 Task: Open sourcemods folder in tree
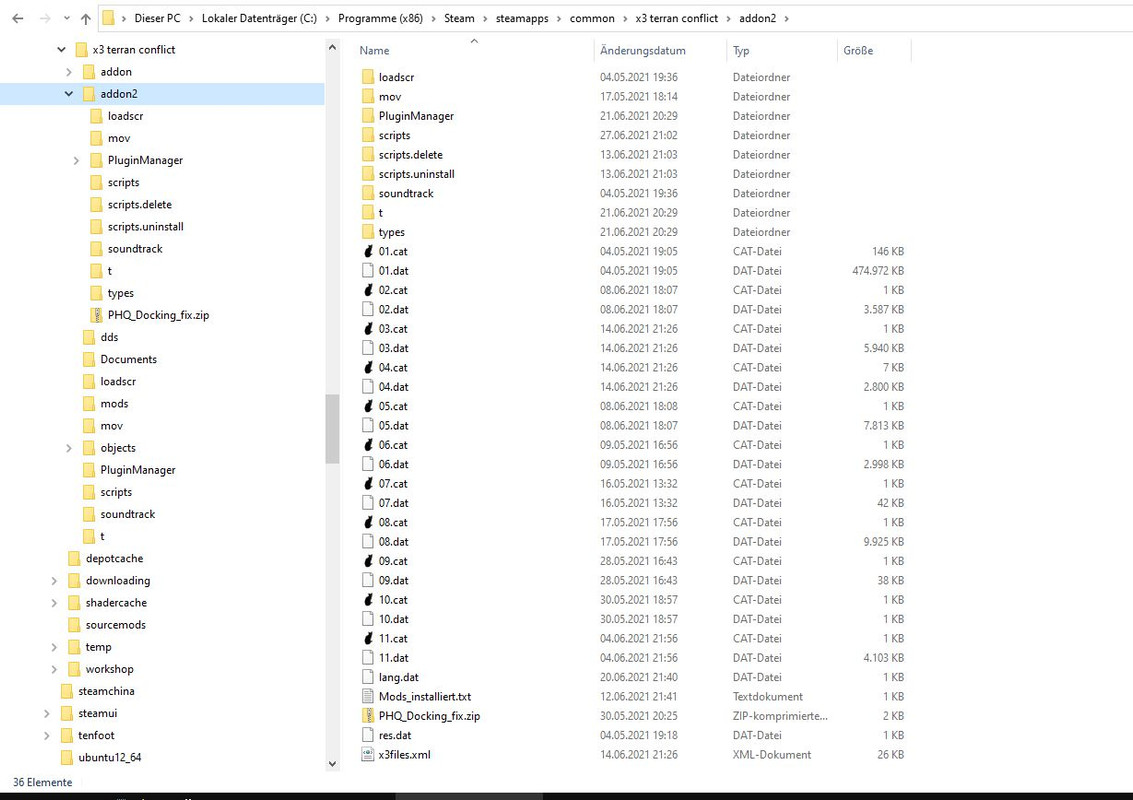[116, 625]
